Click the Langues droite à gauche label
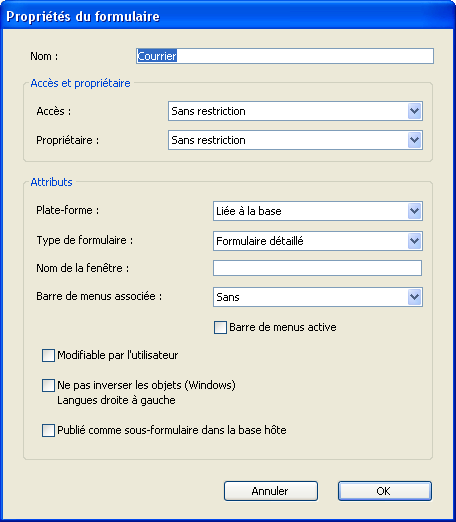The image size is (456, 522). tap(116, 400)
